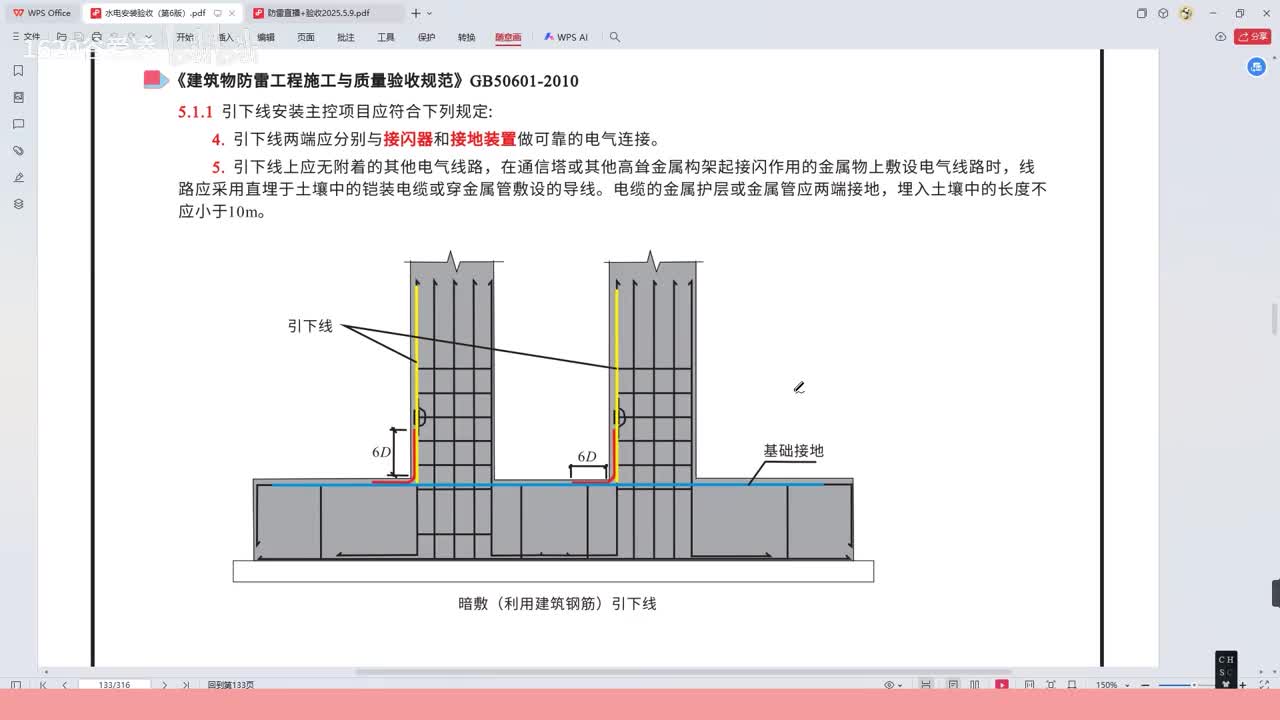The height and width of the screenshot is (720, 1280).
Task: Switch to 水电安装验收(第6版).pdf tab
Action: 162,13
